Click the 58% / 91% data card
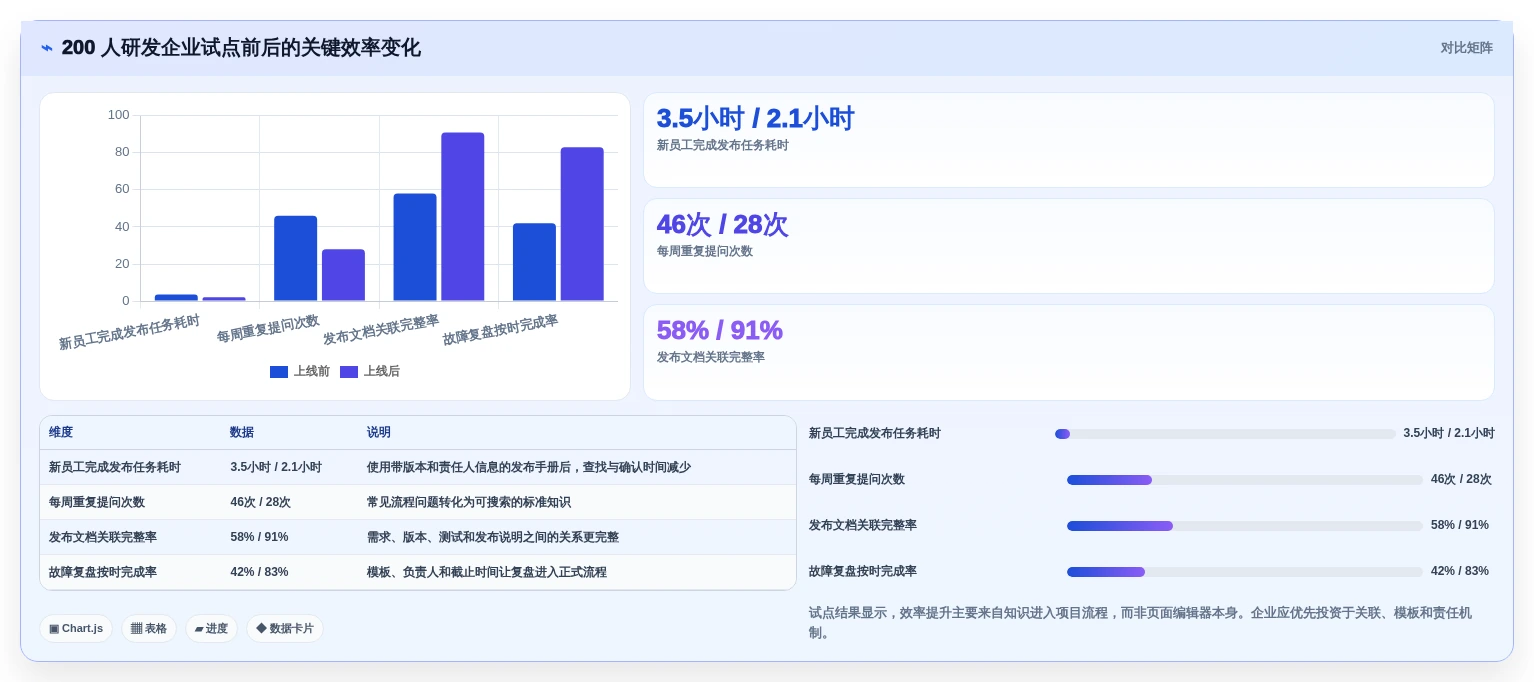 (1068, 352)
